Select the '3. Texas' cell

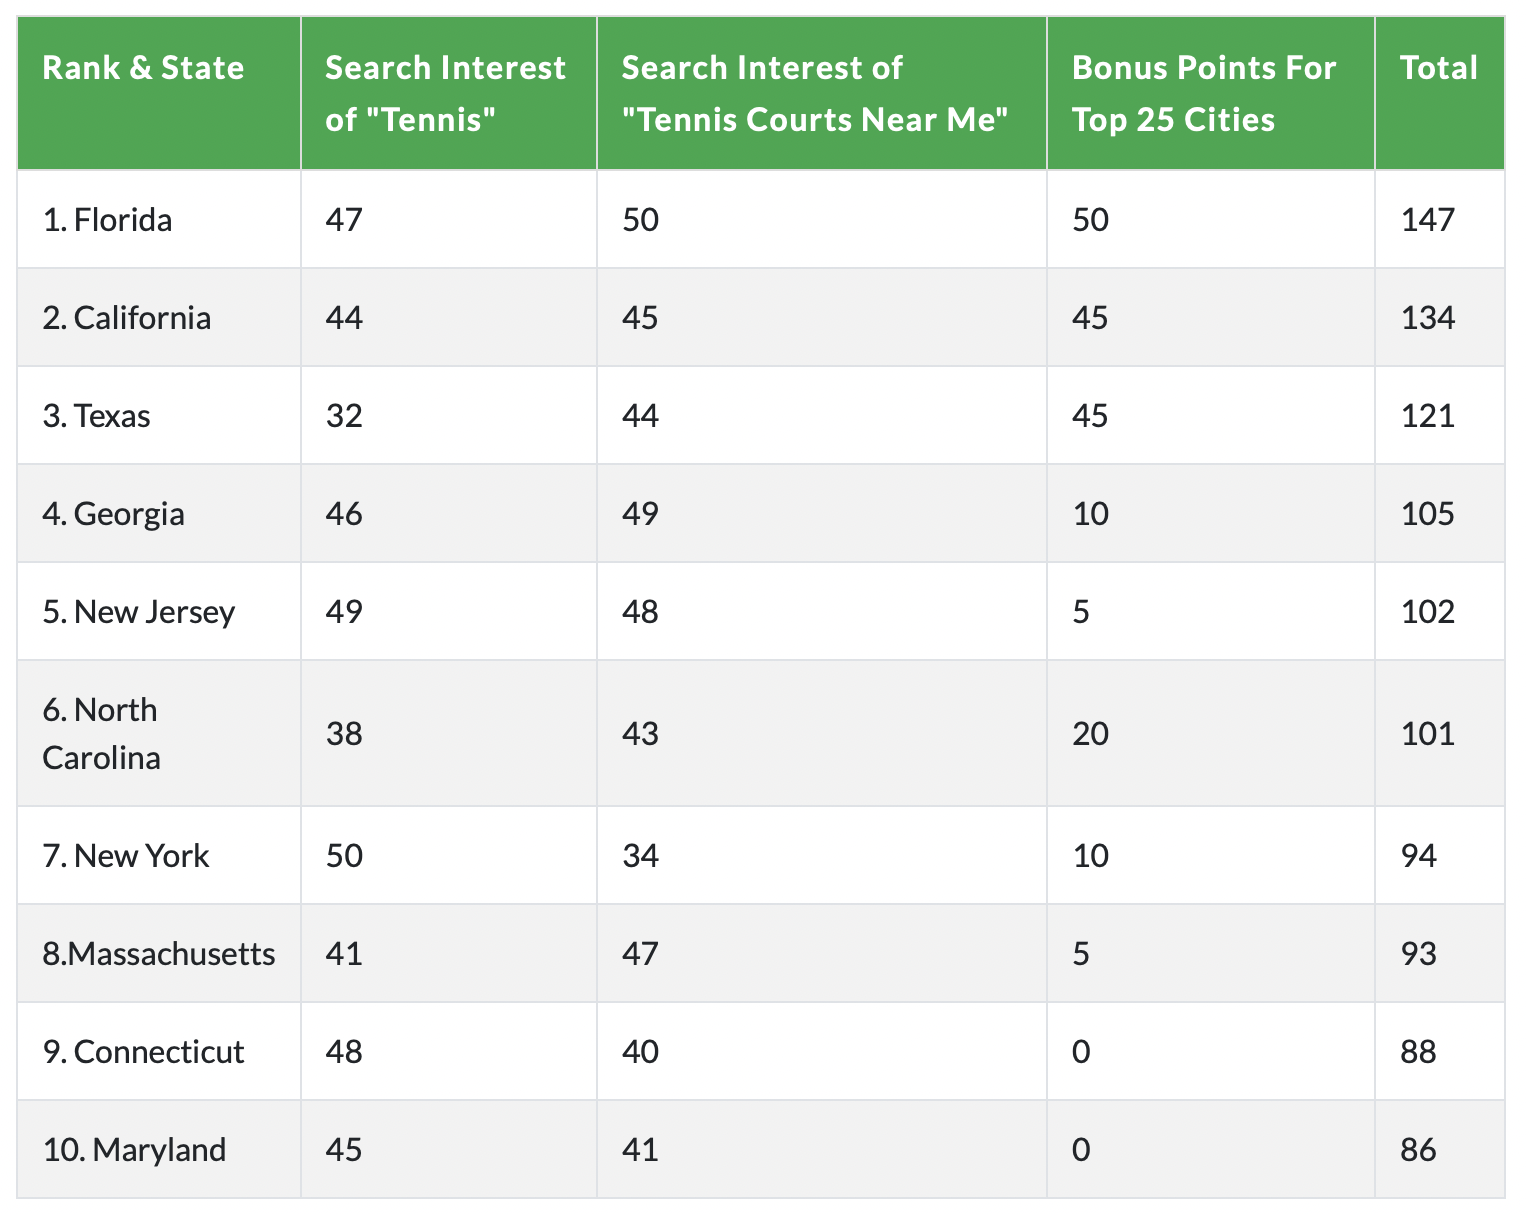tap(97, 415)
